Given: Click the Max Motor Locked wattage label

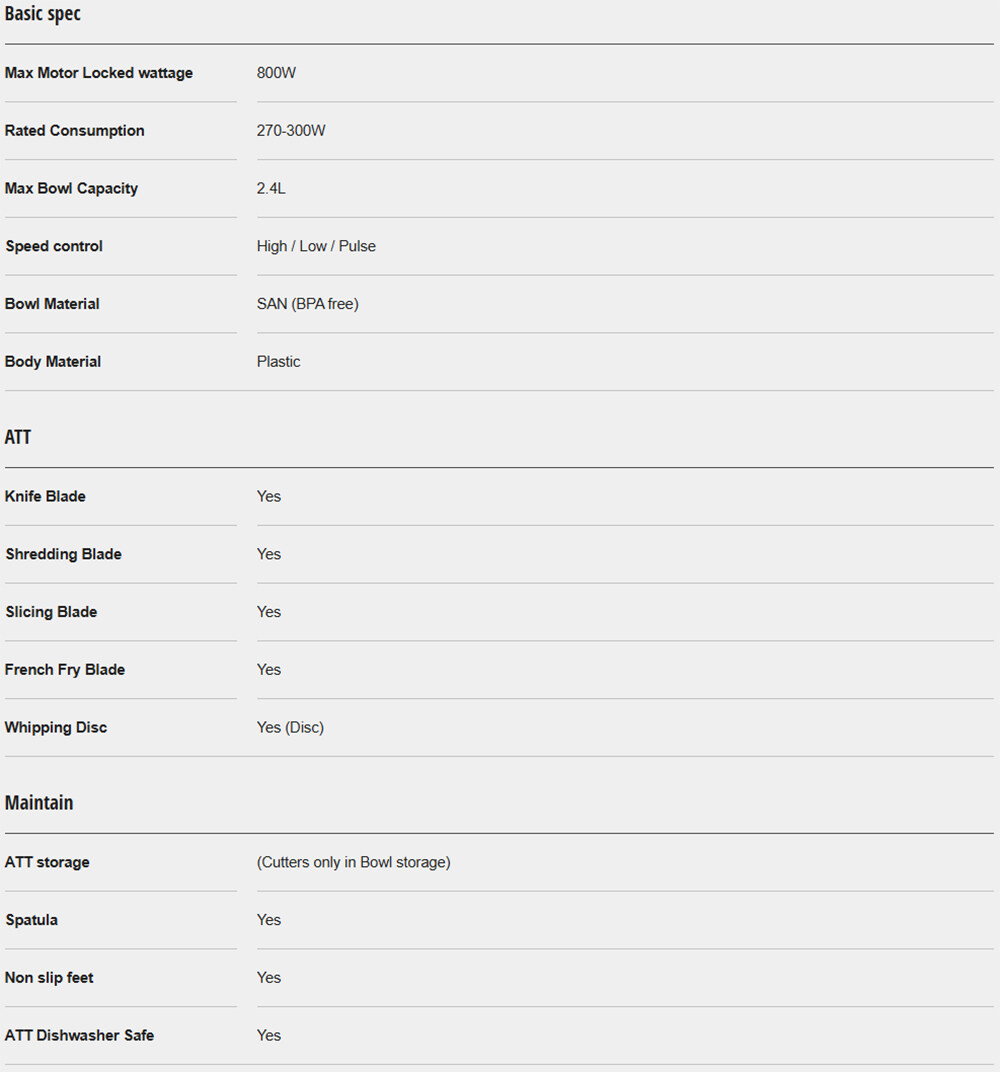Looking at the screenshot, I should click(x=99, y=73).
